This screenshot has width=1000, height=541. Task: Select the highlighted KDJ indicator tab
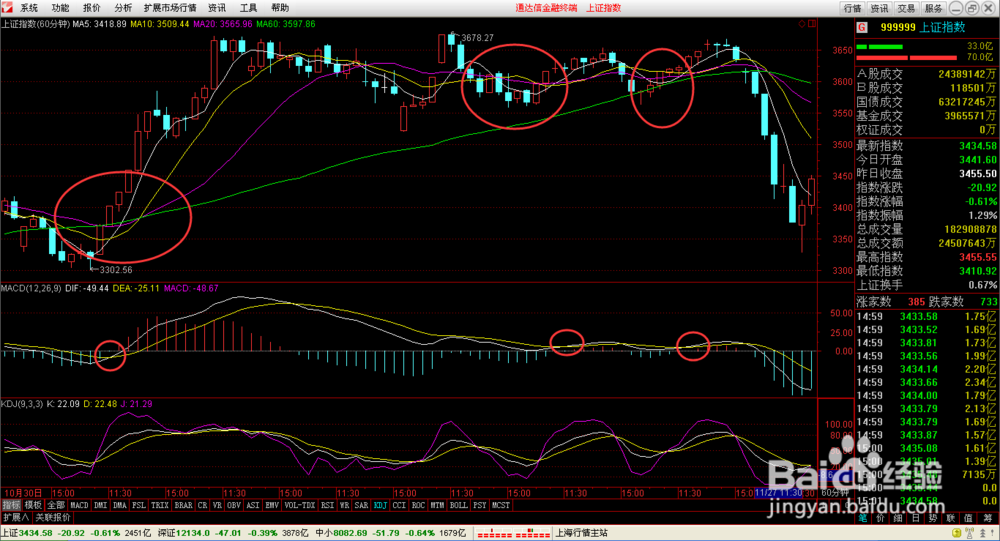[380, 505]
